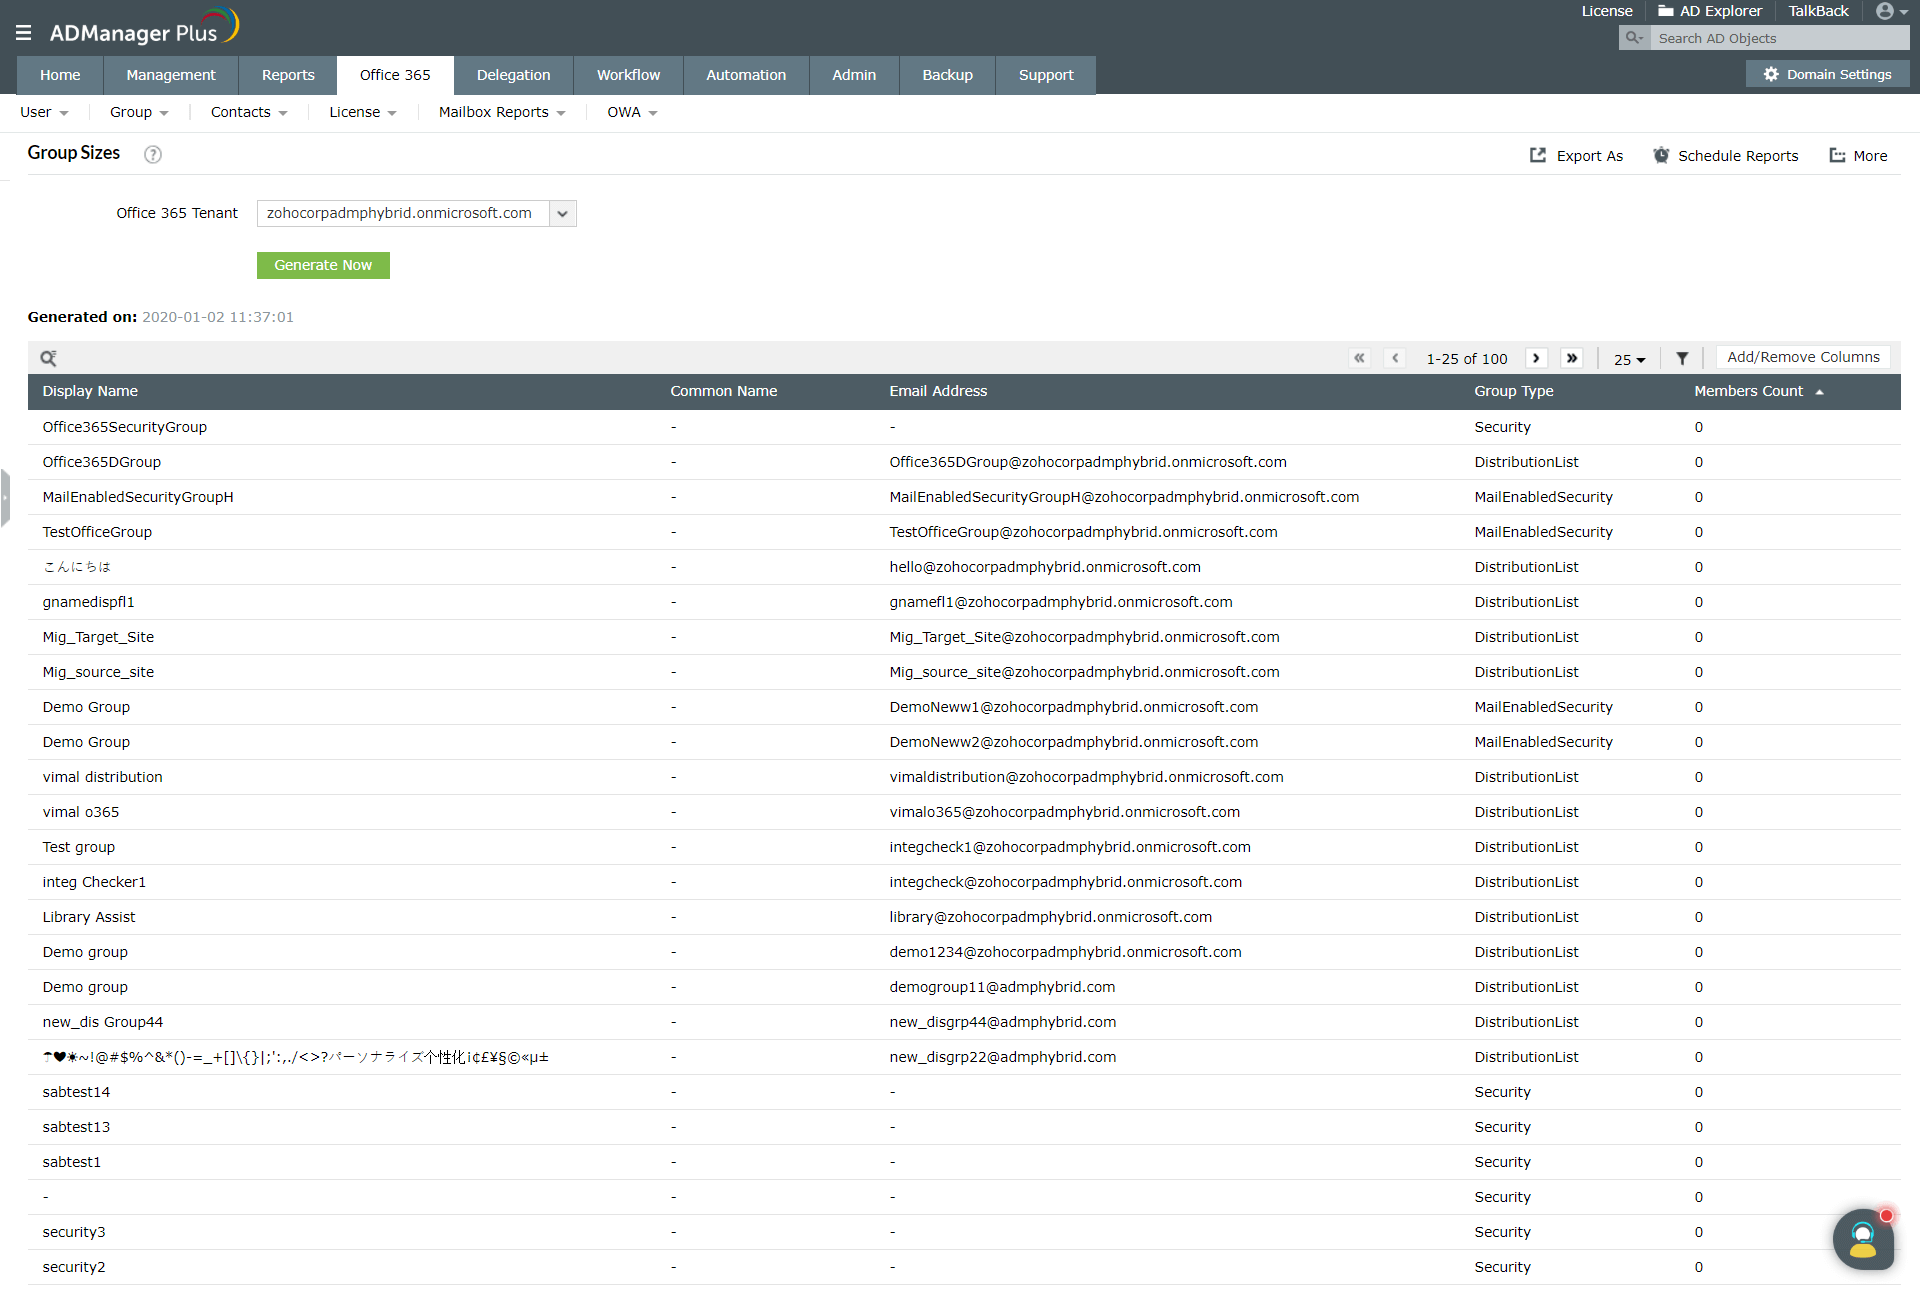Open the Reports tab
Image resolution: width=1920 pixels, height=1297 pixels.
(x=288, y=75)
